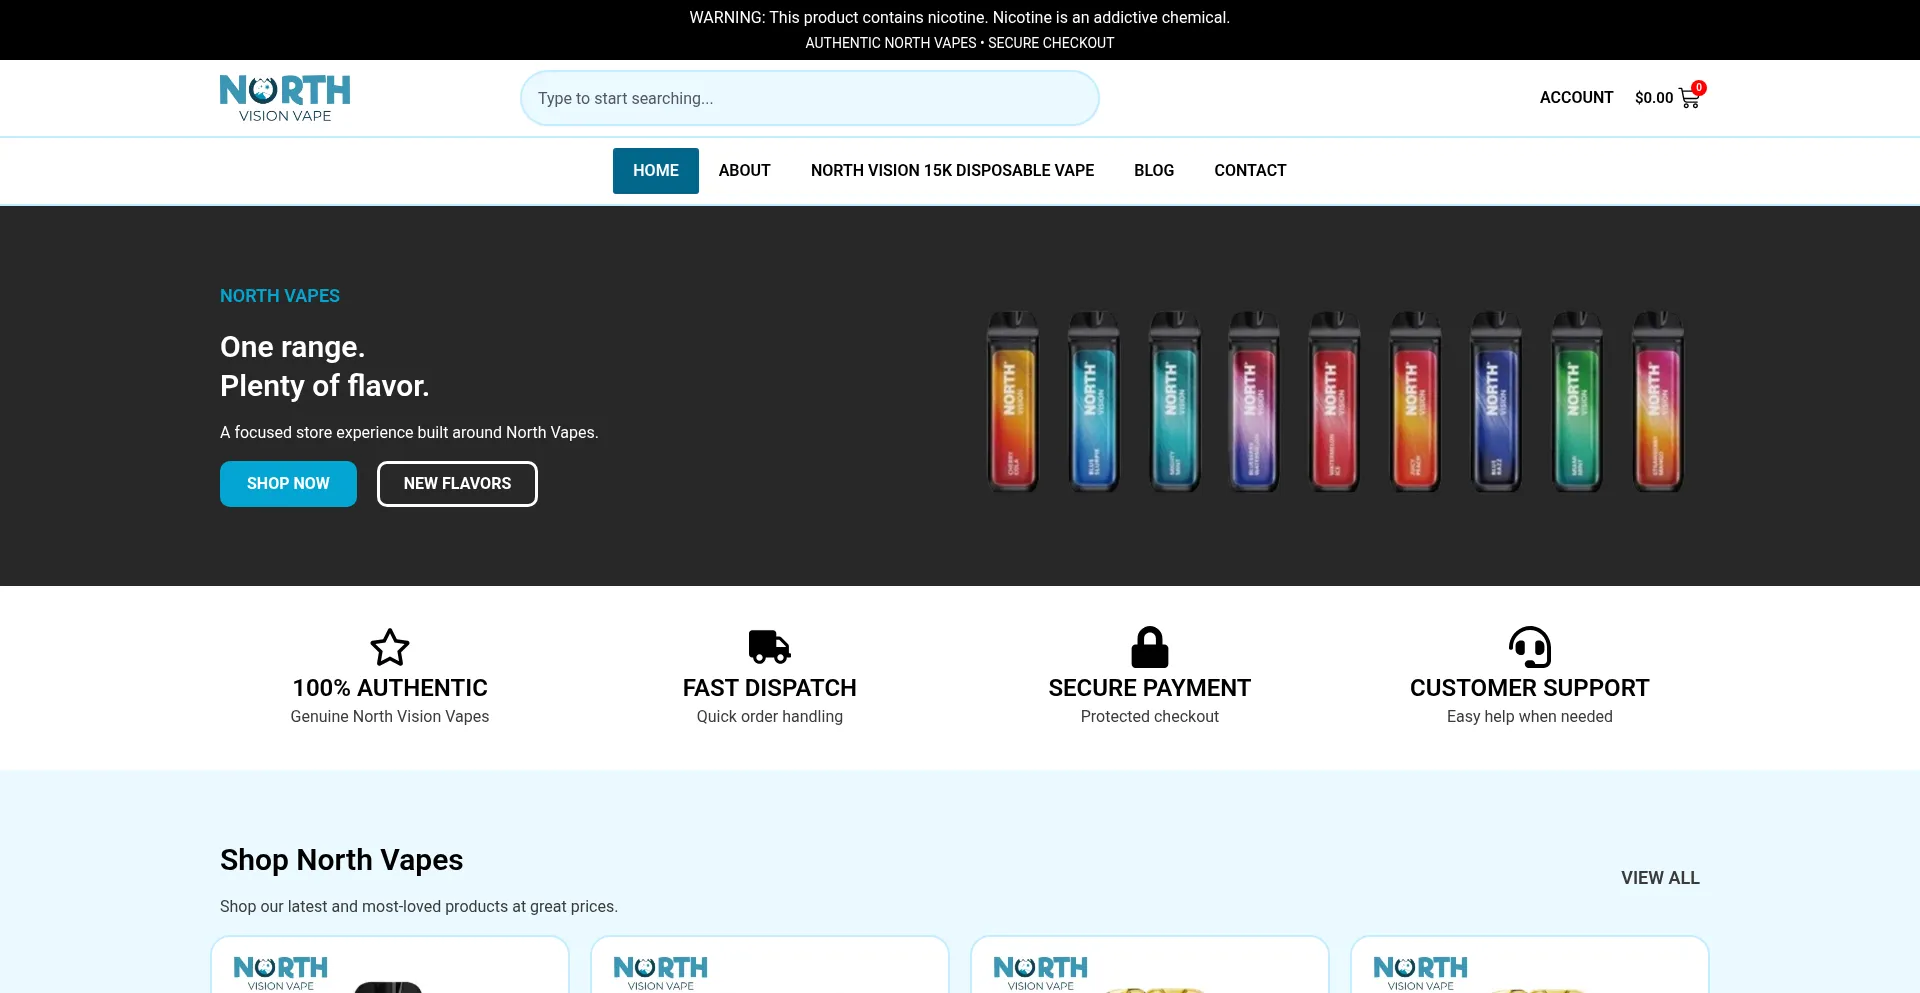Click the headset icon for Customer Support
The height and width of the screenshot is (993, 1920).
pos(1530,647)
